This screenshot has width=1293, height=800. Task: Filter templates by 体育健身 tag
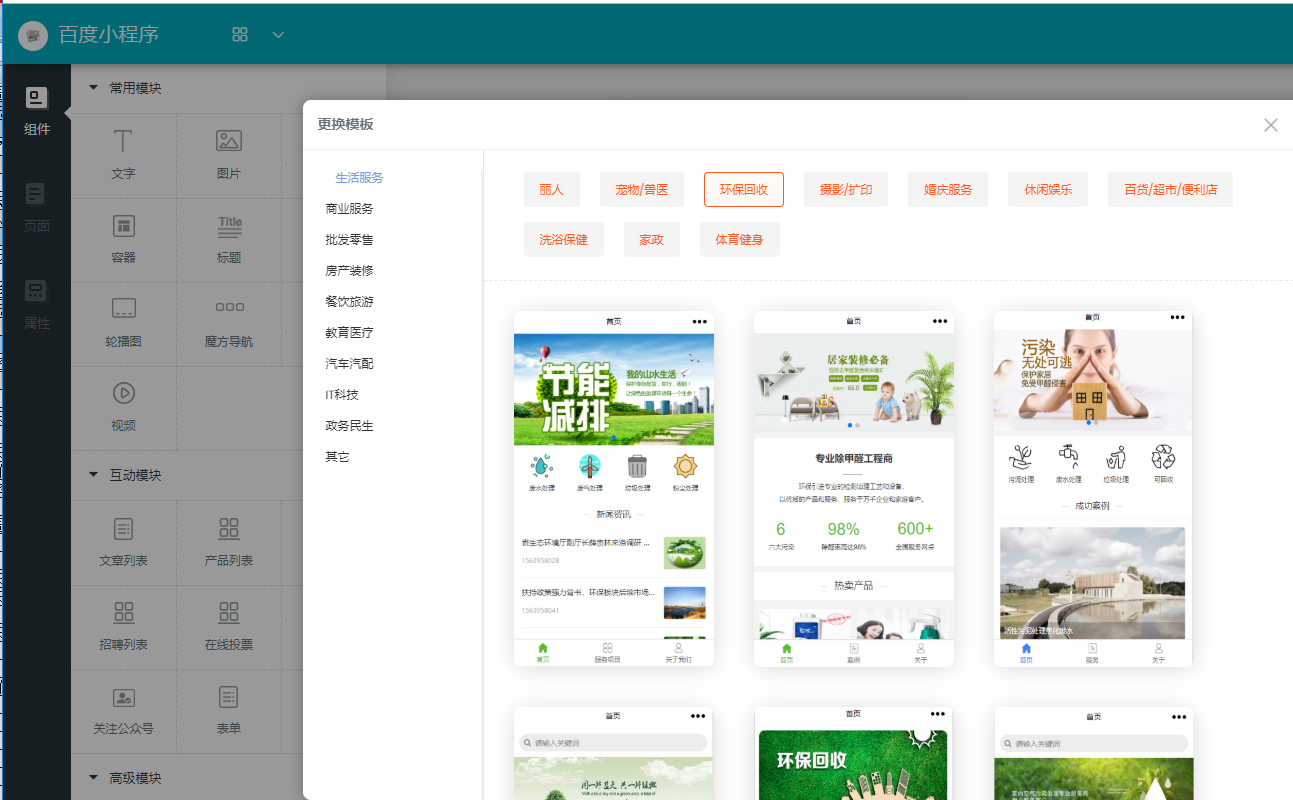point(739,240)
